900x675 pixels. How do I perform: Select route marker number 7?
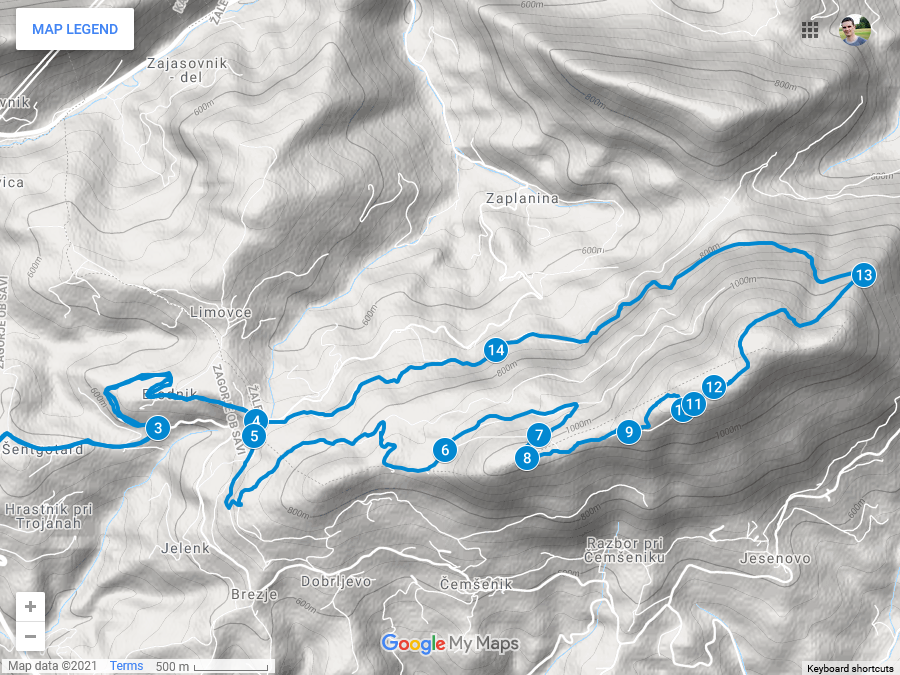pyautogui.click(x=538, y=435)
